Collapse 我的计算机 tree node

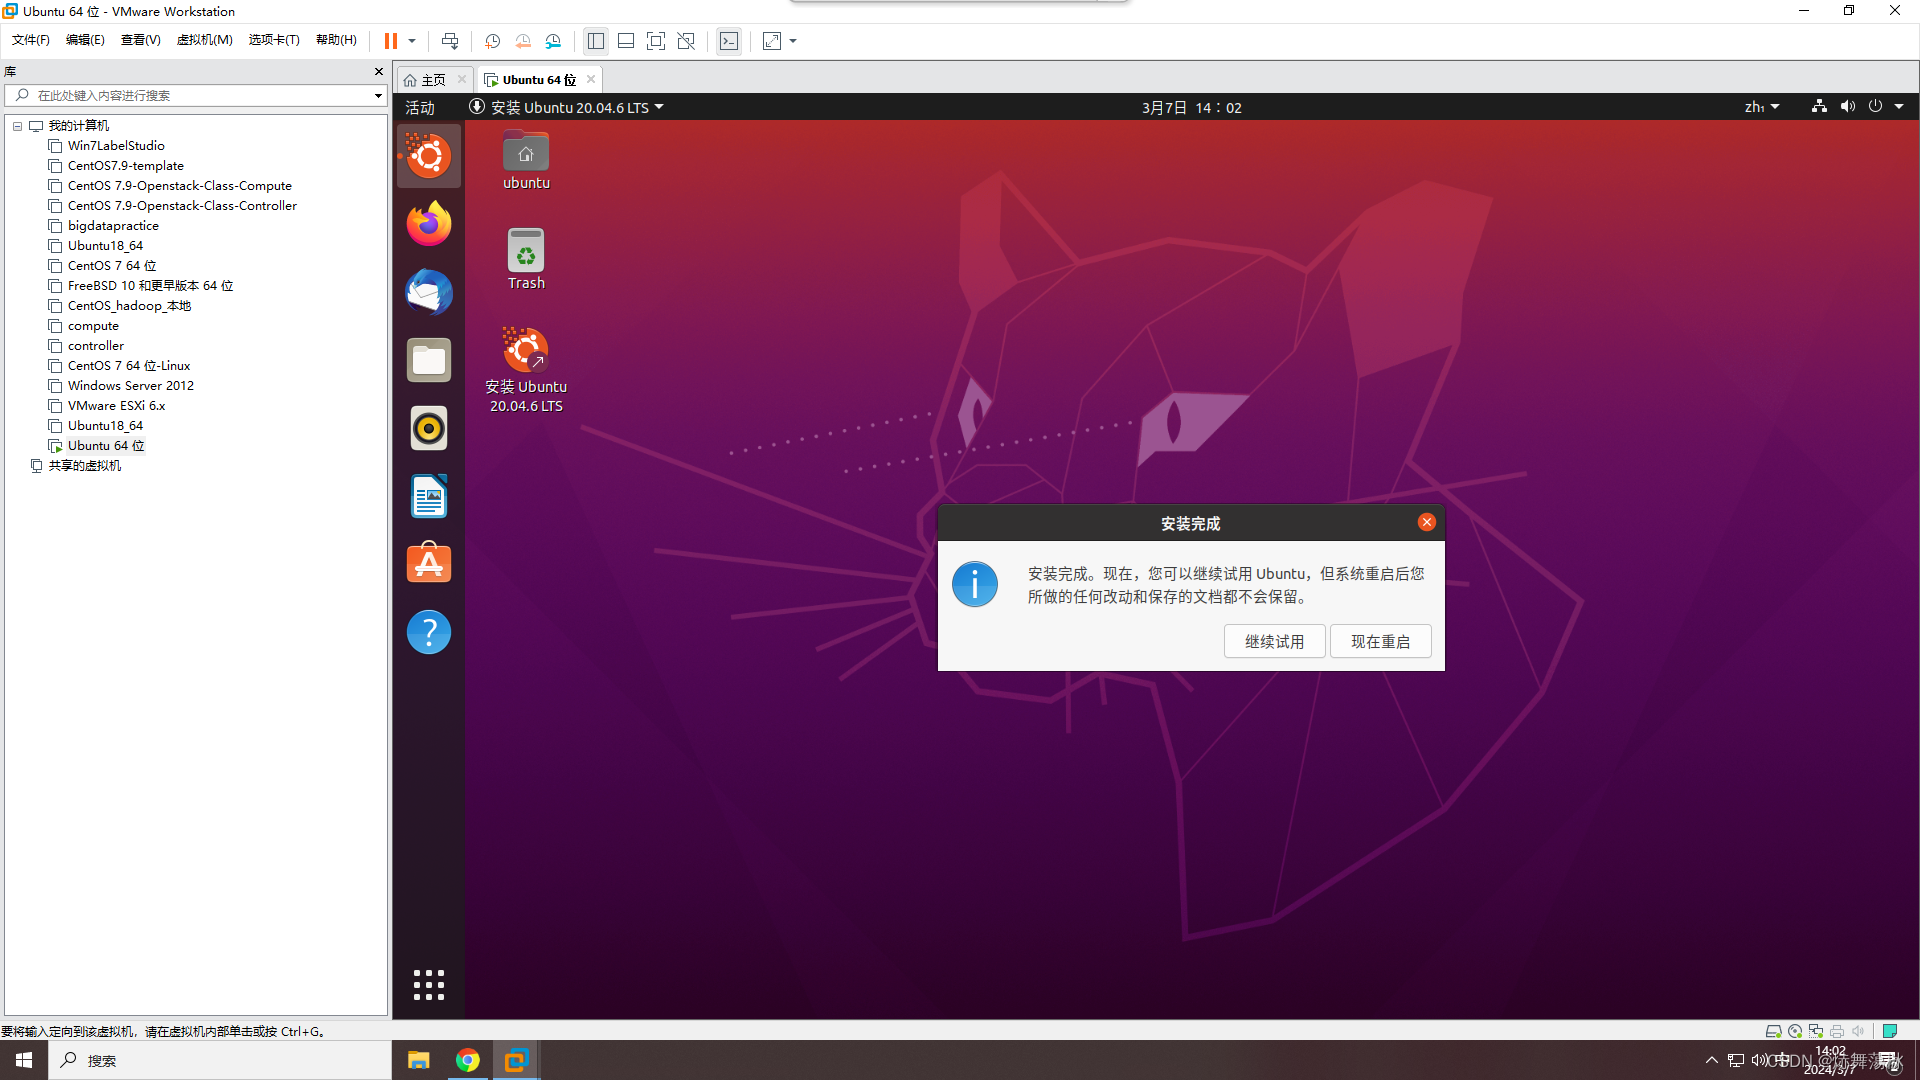17,126
